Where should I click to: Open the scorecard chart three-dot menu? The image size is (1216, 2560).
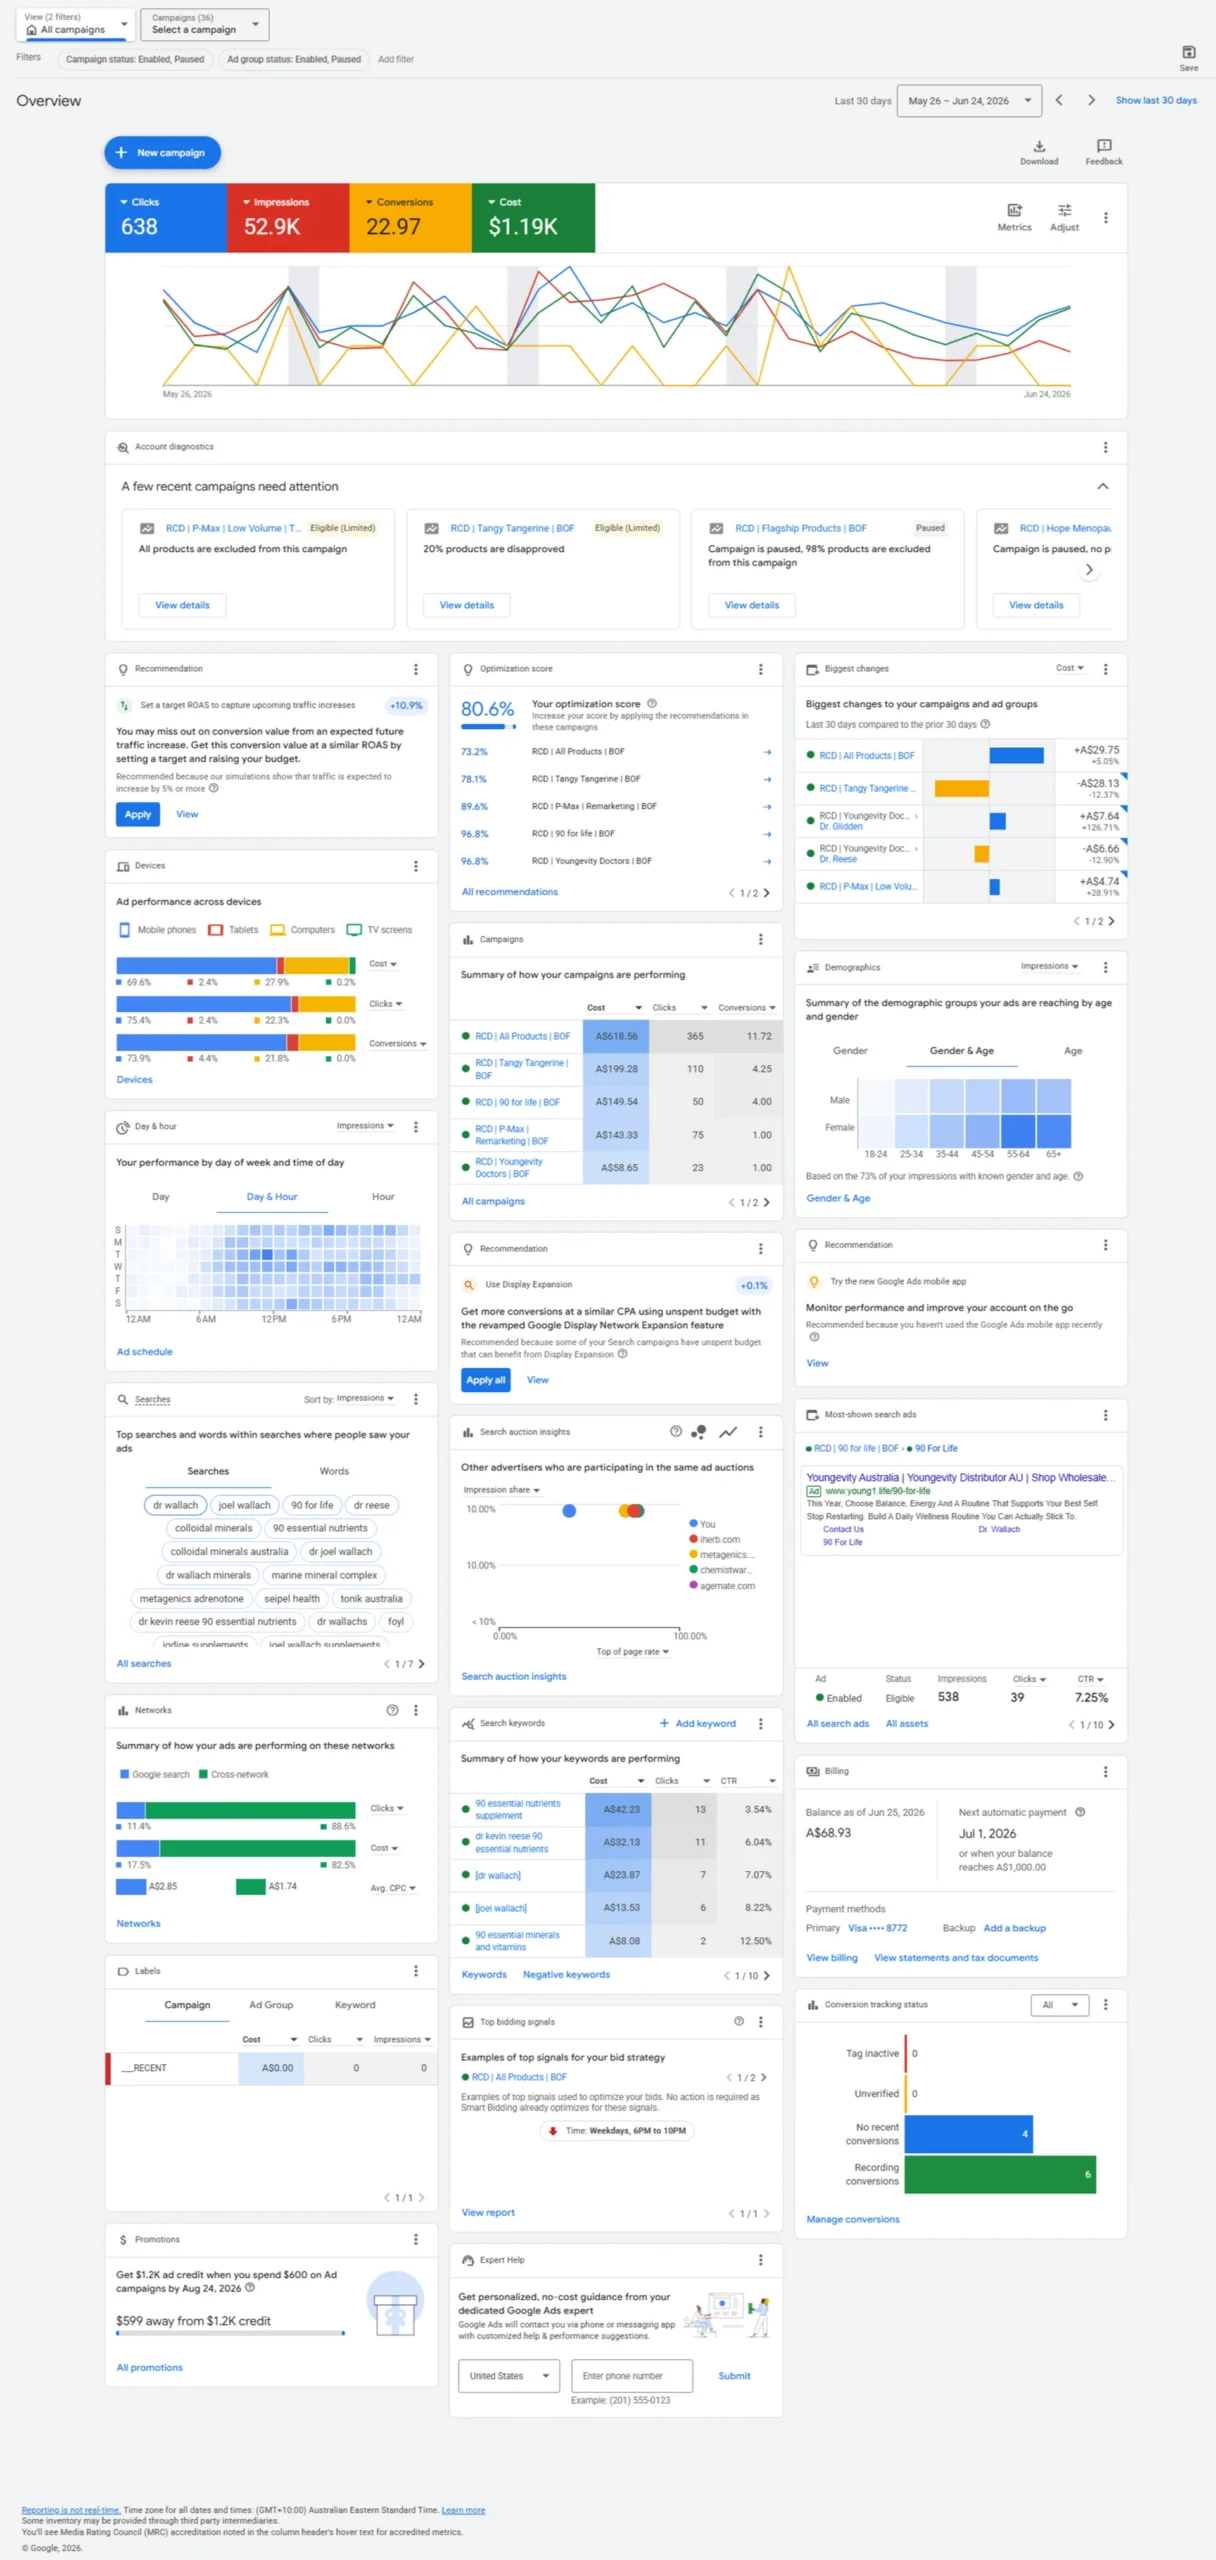1105,217
